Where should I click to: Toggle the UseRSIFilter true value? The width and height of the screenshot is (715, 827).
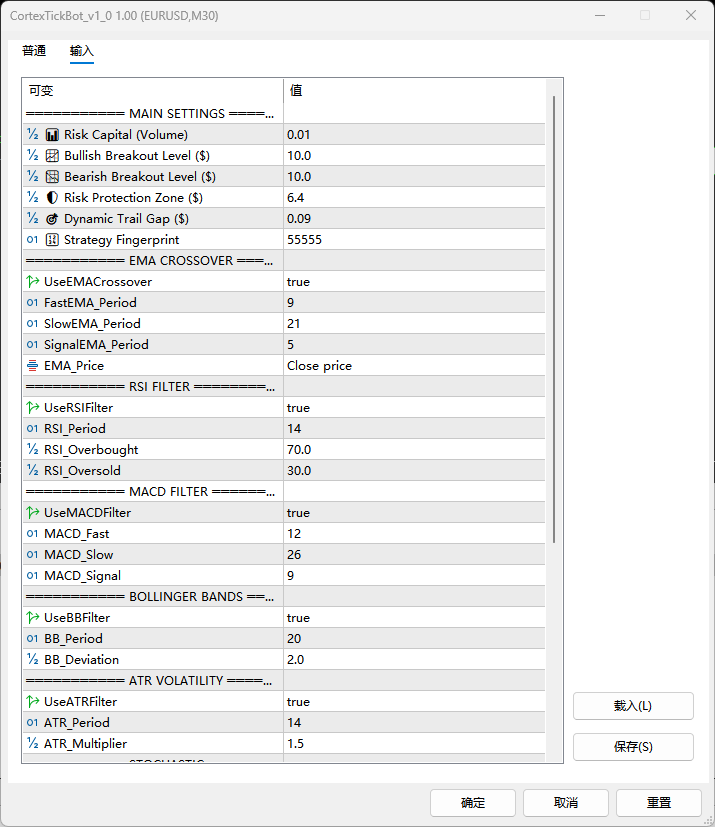click(x=298, y=408)
